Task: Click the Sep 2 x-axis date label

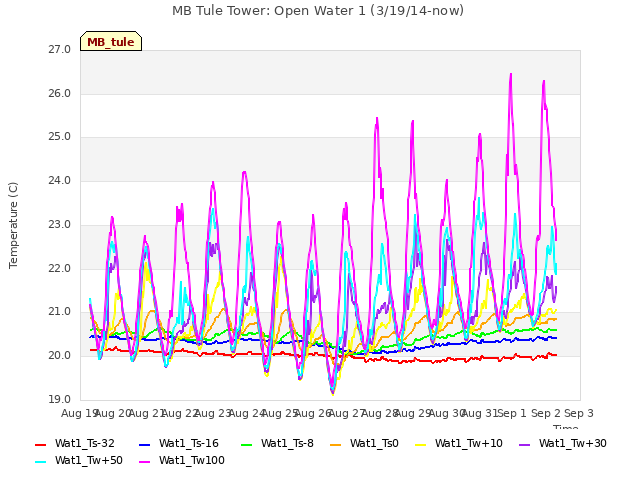Action: [x=546, y=413]
